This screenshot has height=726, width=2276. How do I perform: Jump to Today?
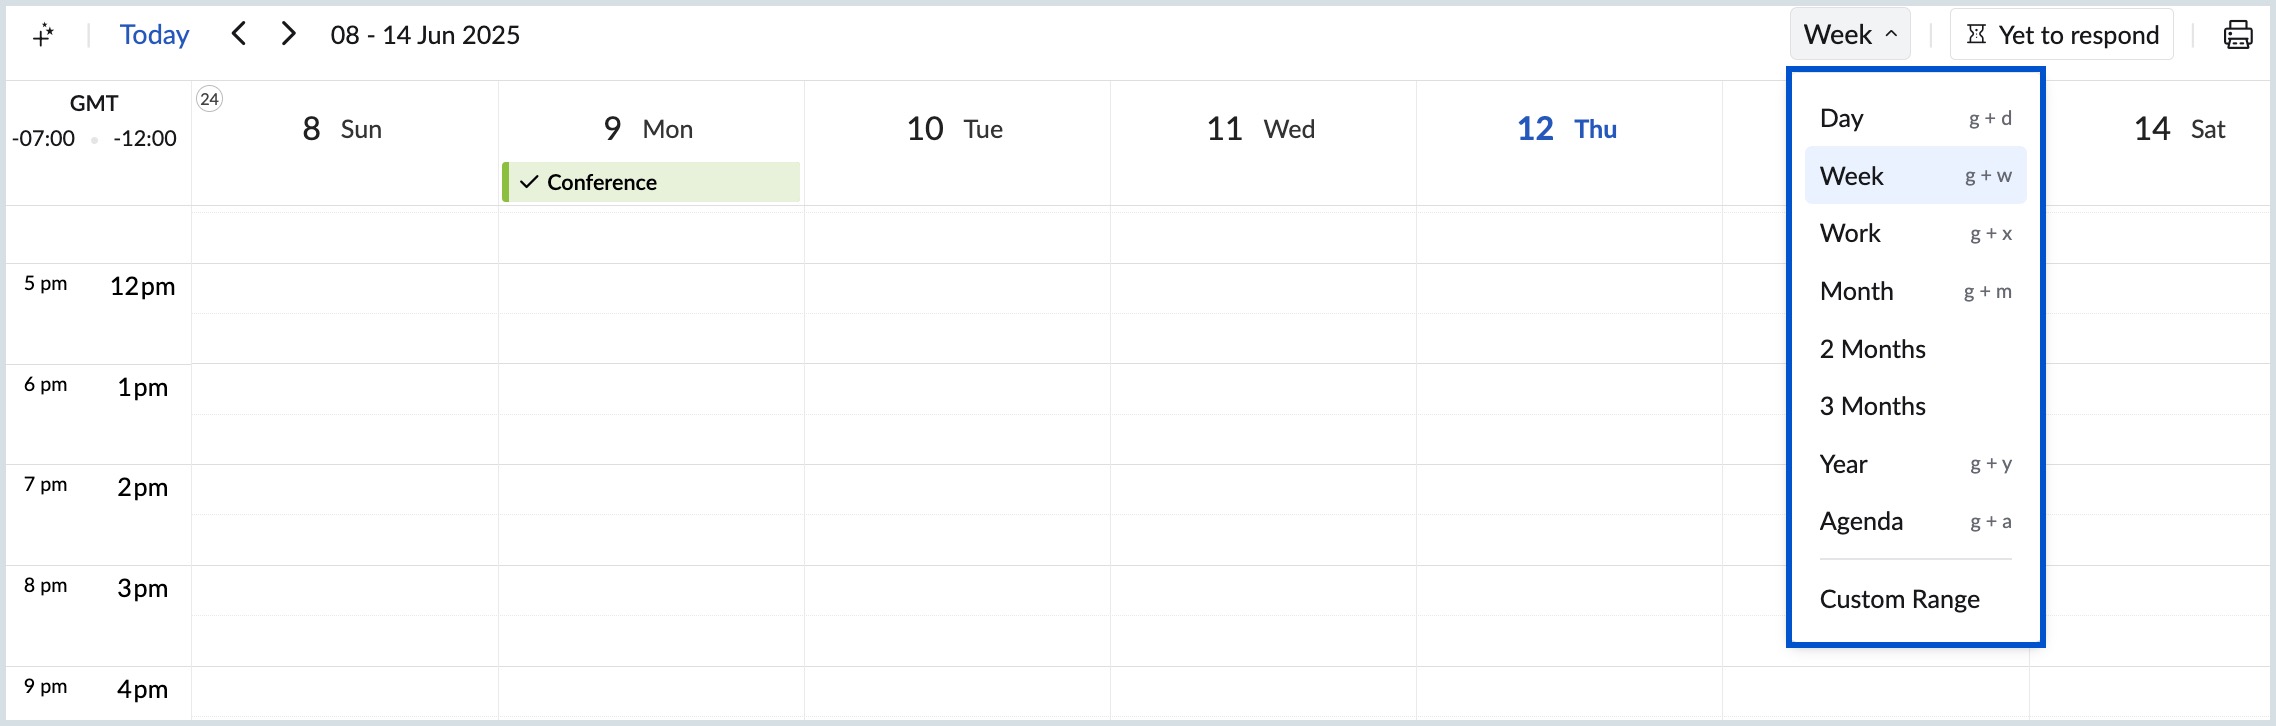[x=154, y=35]
